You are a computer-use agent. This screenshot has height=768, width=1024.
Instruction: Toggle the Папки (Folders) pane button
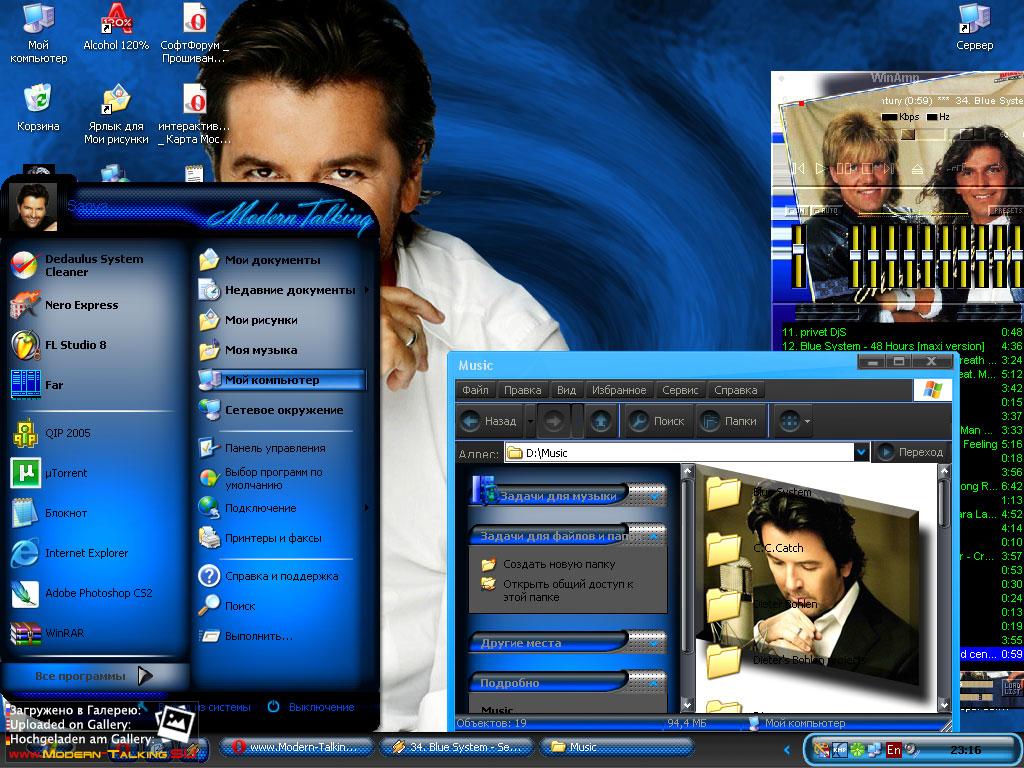tap(728, 421)
